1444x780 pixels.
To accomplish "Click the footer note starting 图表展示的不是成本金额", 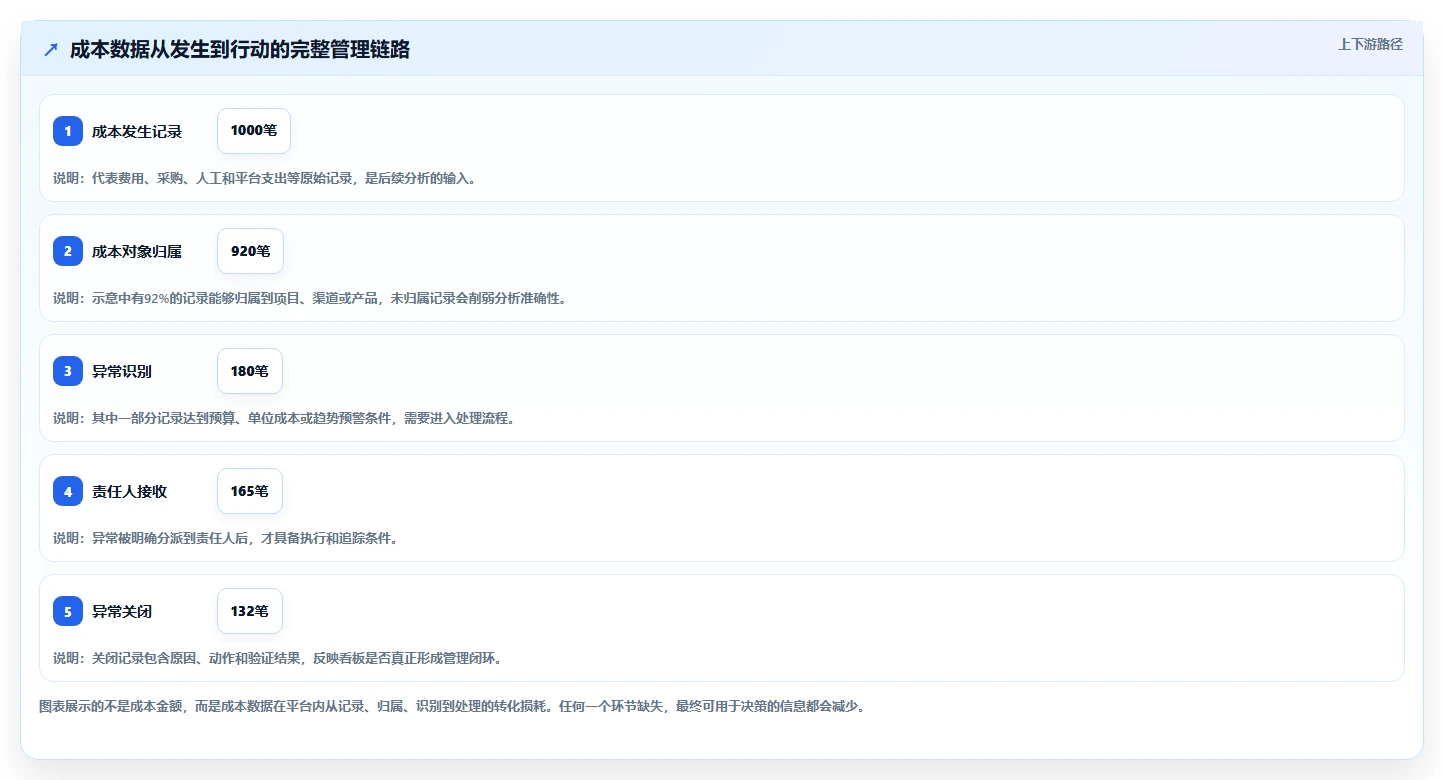I will pos(452,706).
